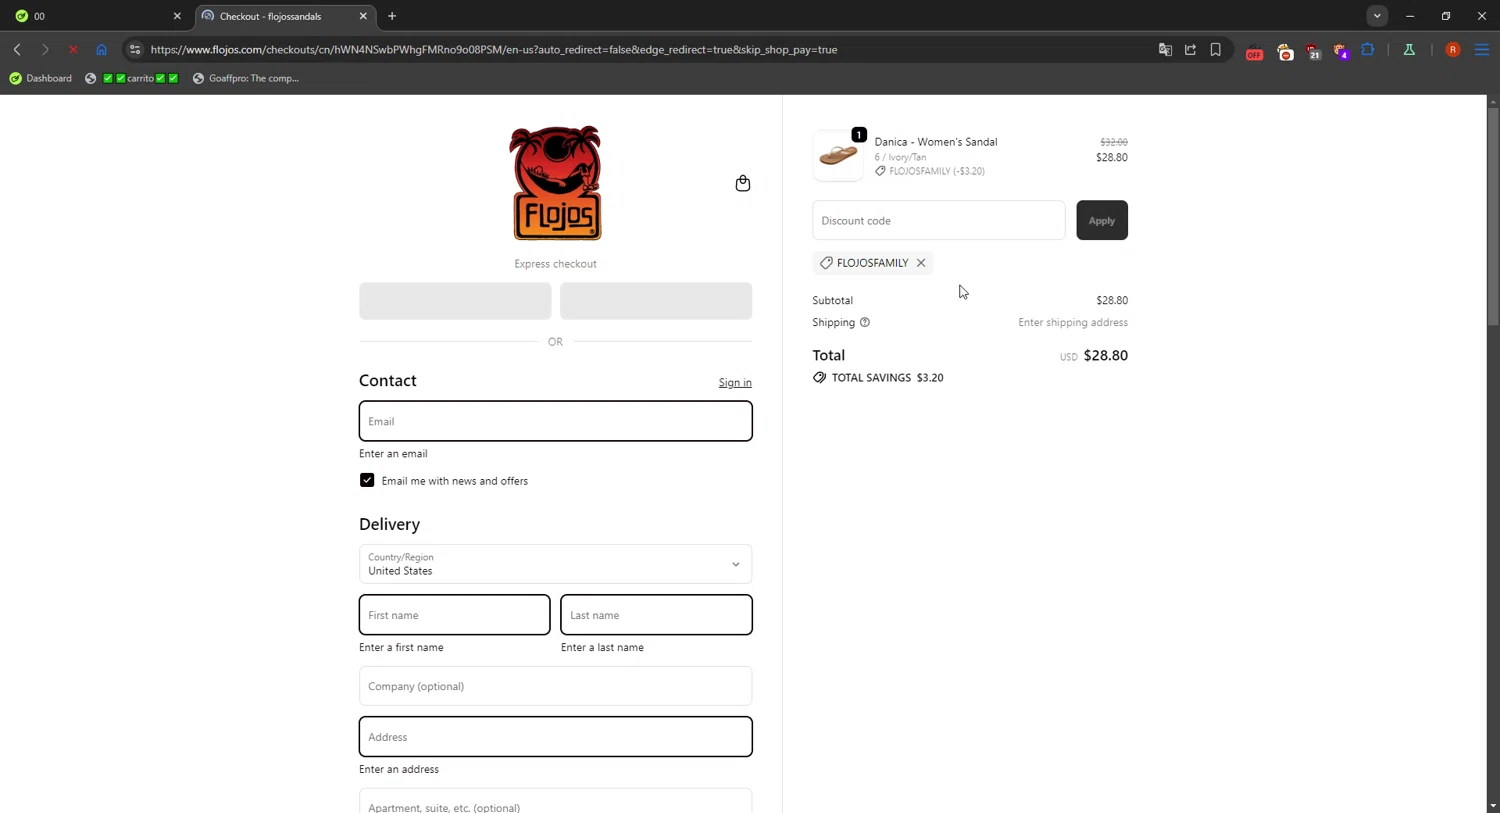The width and height of the screenshot is (1500, 813).
Task: Open the tab search dropdown
Action: tap(1377, 16)
